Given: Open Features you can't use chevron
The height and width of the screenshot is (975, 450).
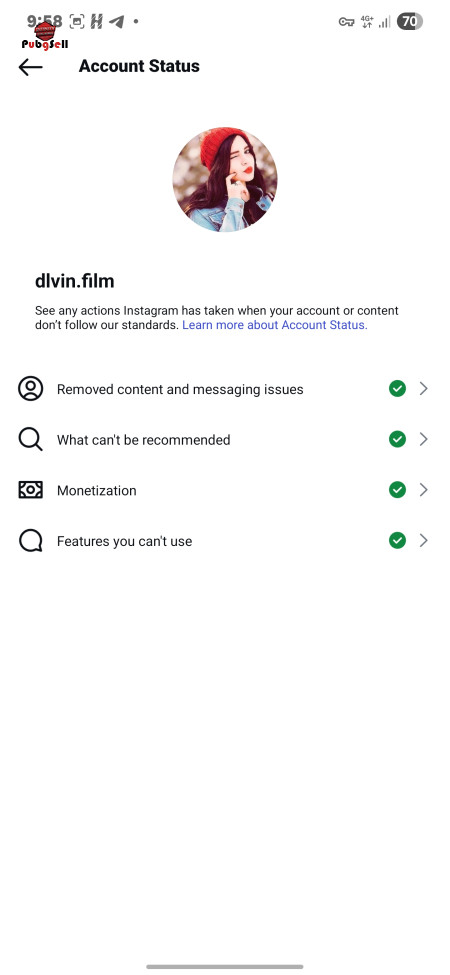Looking at the screenshot, I should [x=423, y=541].
